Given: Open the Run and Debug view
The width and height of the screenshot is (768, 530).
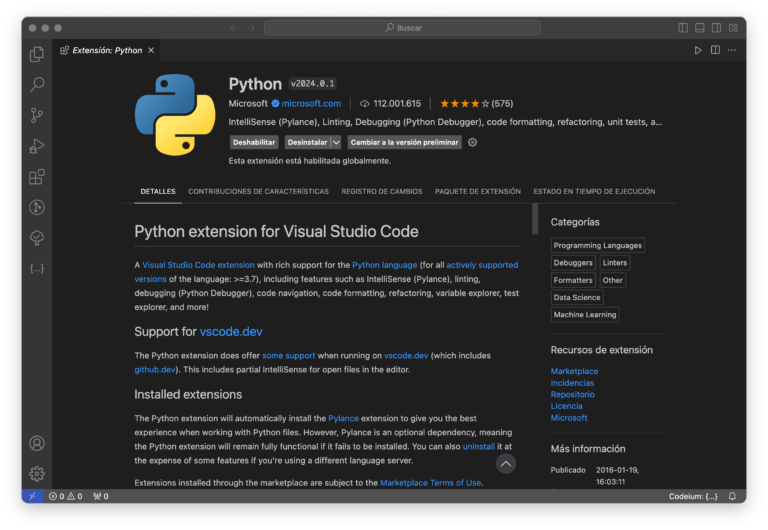Looking at the screenshot, I should click(x=37, y=146).
